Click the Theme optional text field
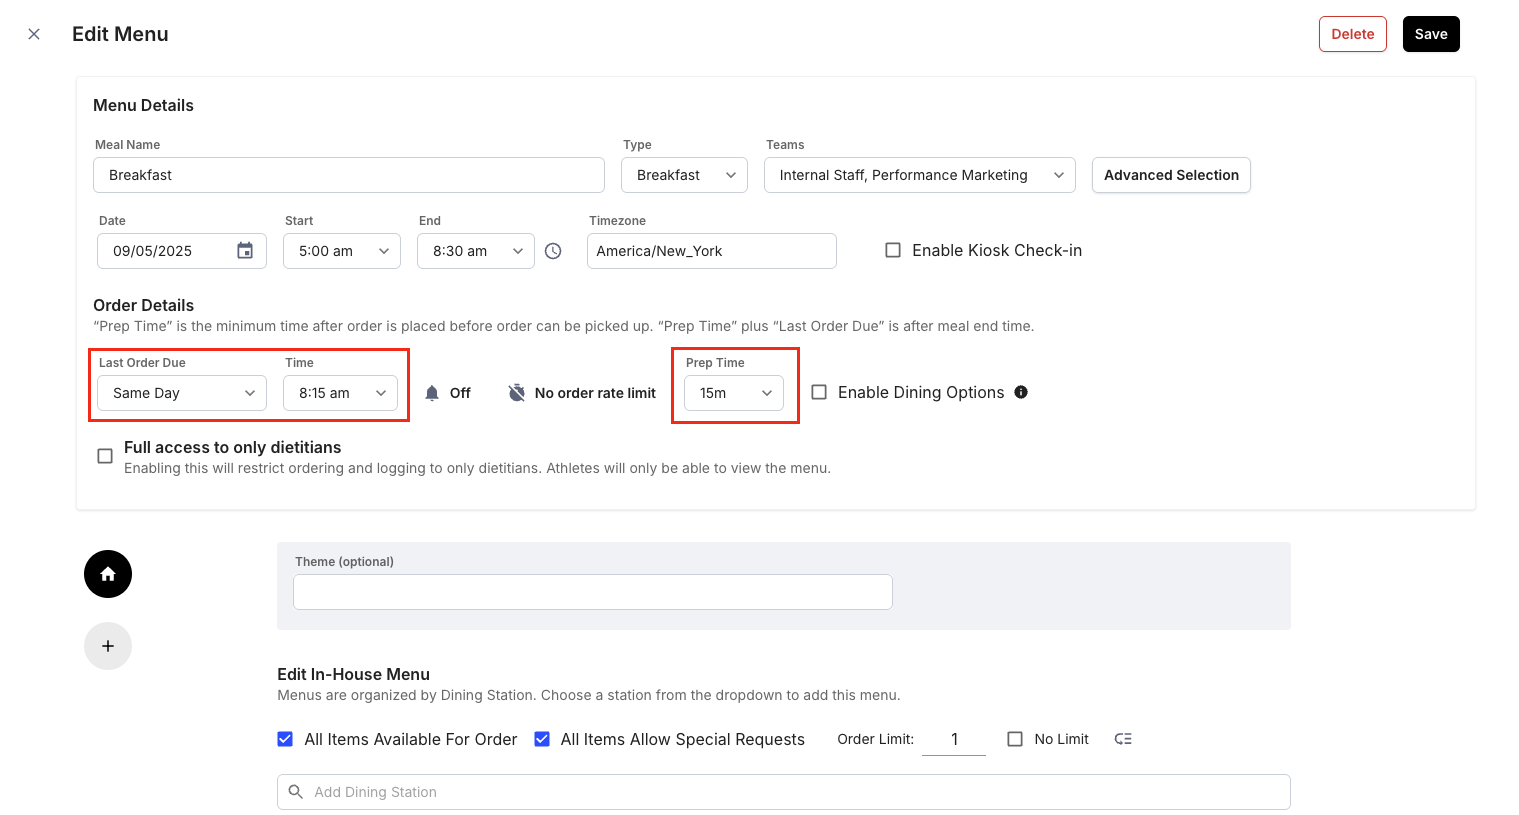 click(x=593, y=592)
